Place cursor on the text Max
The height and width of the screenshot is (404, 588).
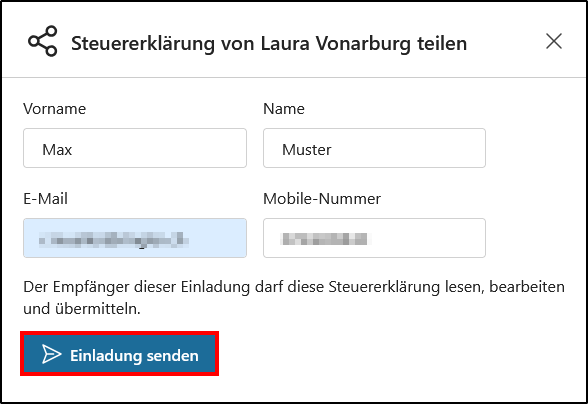point(57,150)
